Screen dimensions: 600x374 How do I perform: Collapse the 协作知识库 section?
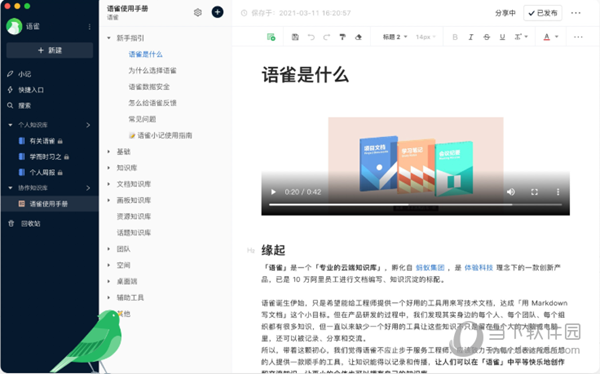coord(10,188)
